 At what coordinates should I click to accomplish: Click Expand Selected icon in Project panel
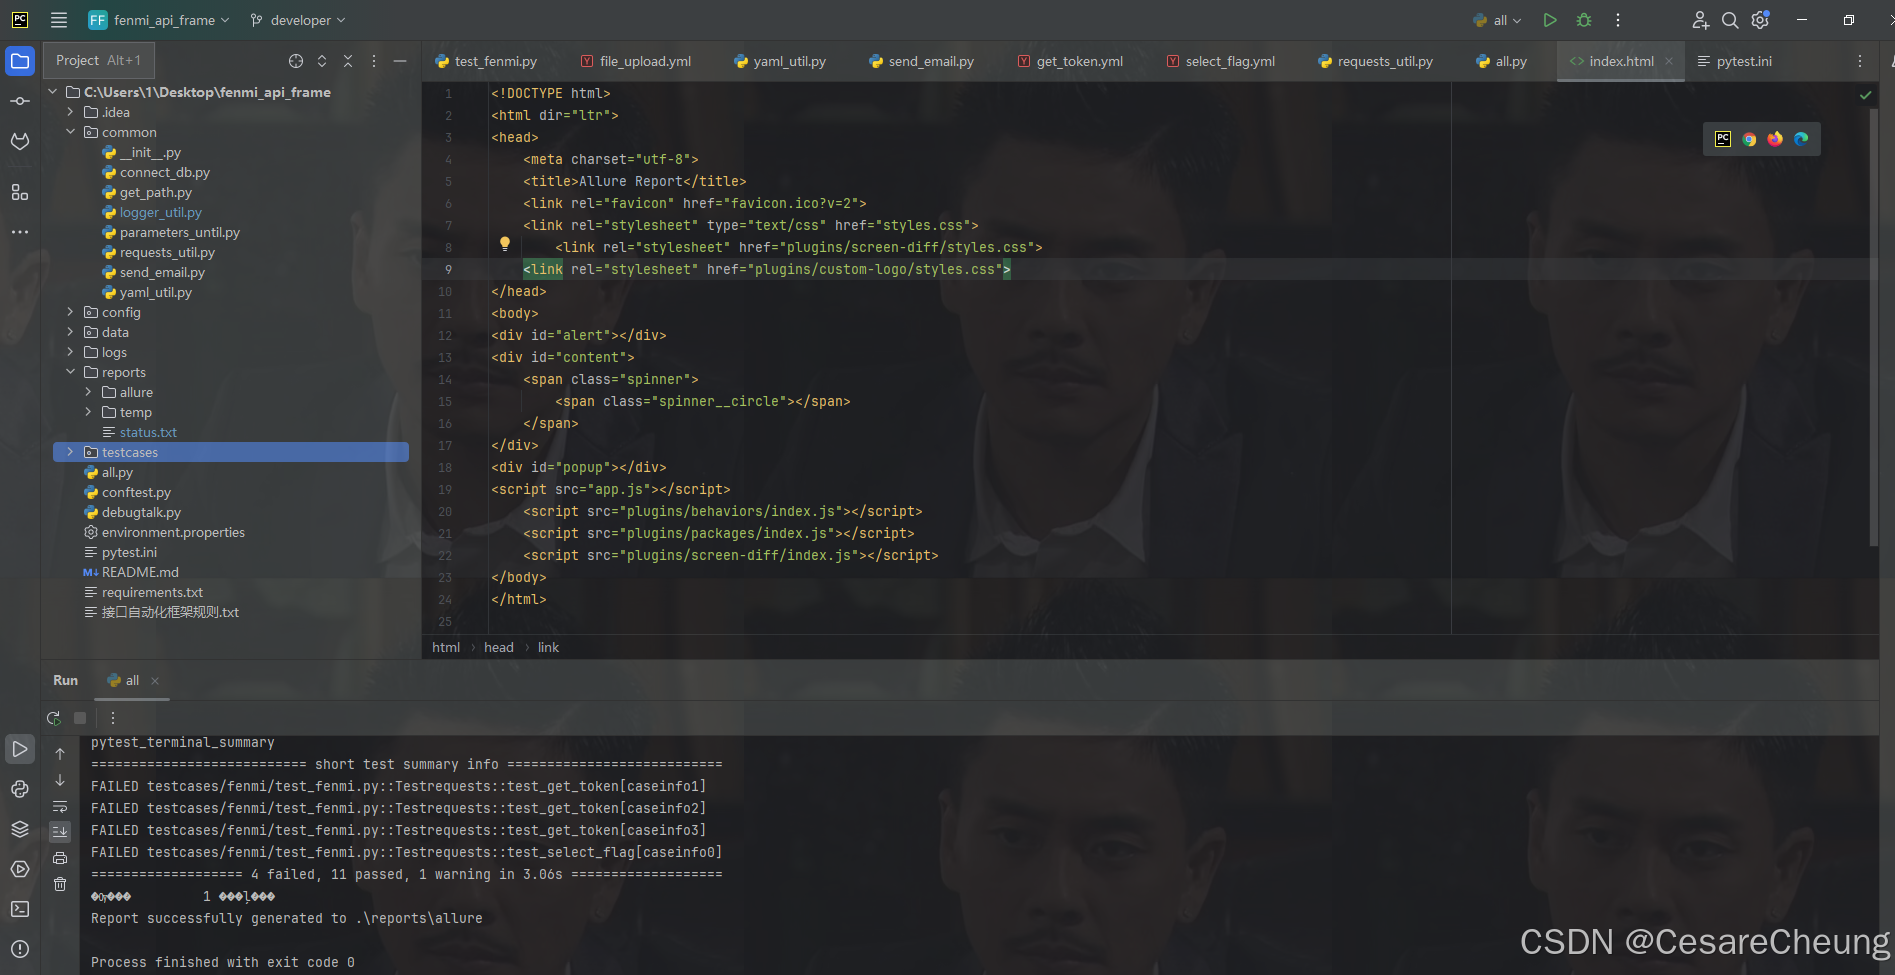(x=322, y=61)
